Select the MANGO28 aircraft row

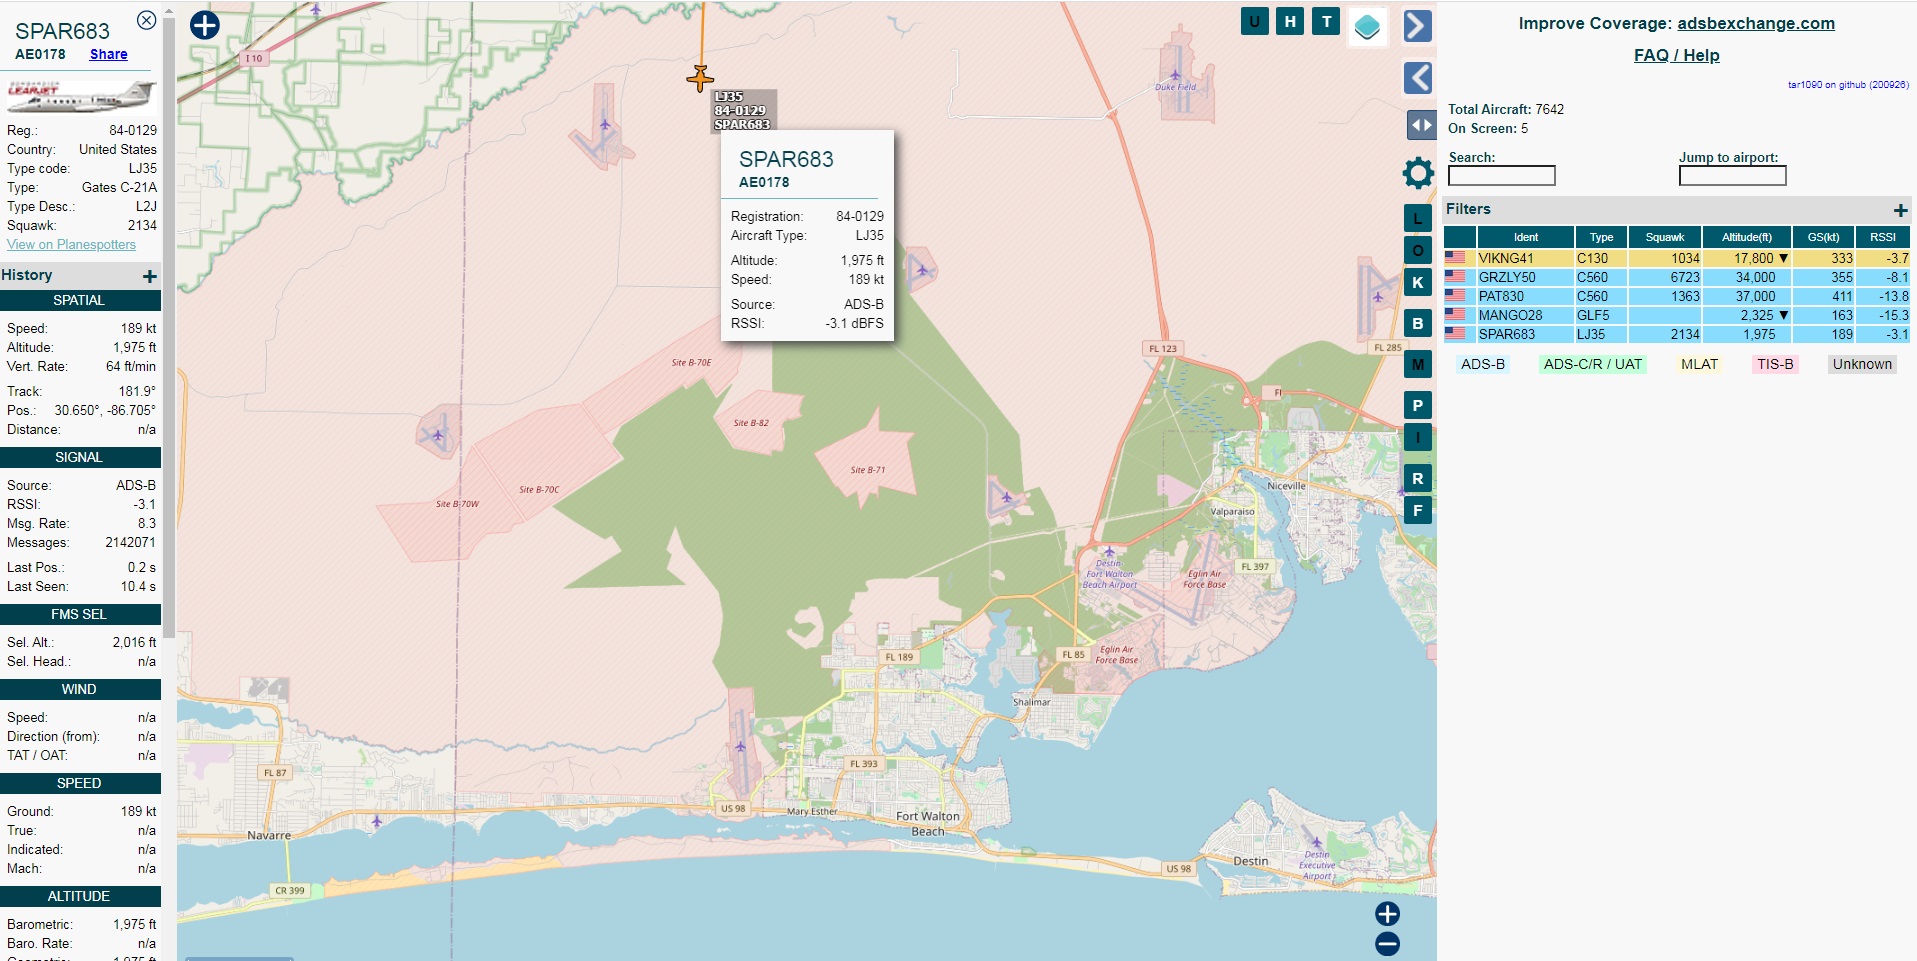(1677, 315)
